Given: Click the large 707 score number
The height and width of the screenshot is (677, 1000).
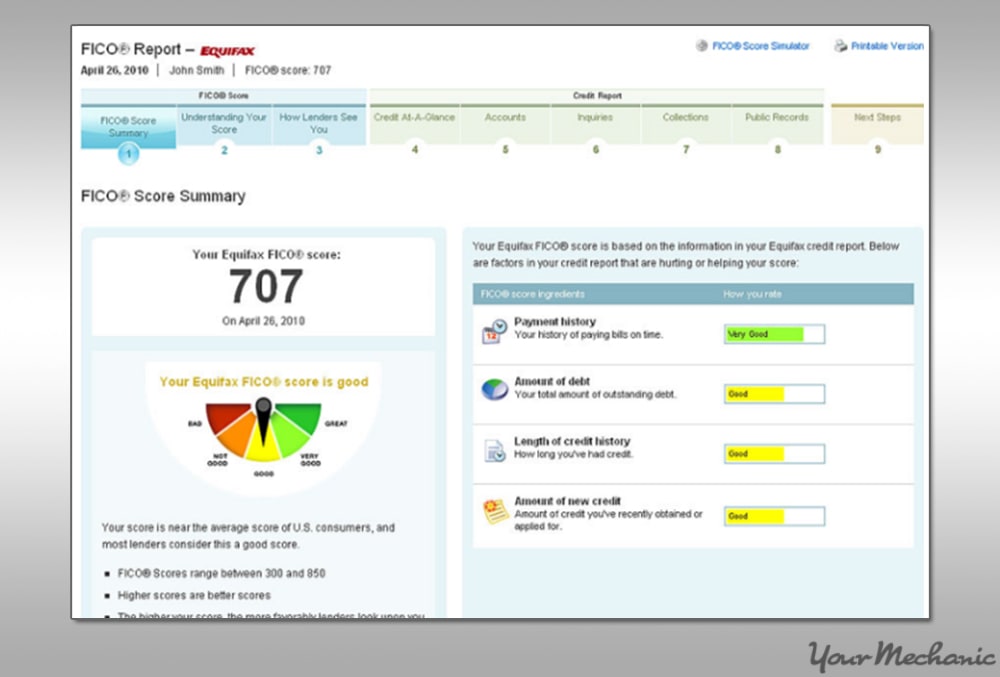Looking at the screenshot, I should (265, 287).
